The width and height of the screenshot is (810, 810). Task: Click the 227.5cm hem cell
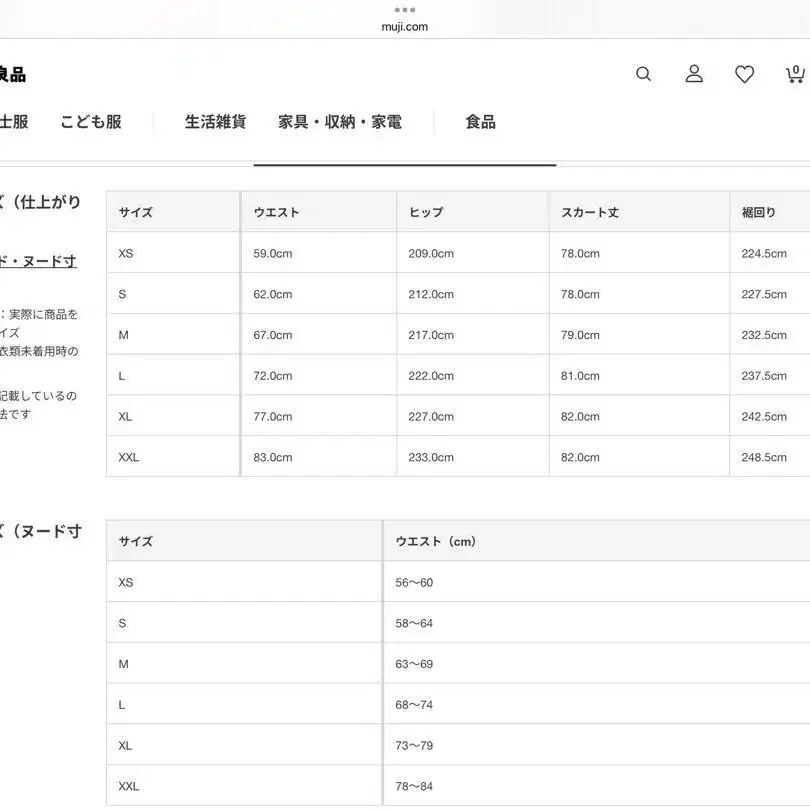point(770,294)
